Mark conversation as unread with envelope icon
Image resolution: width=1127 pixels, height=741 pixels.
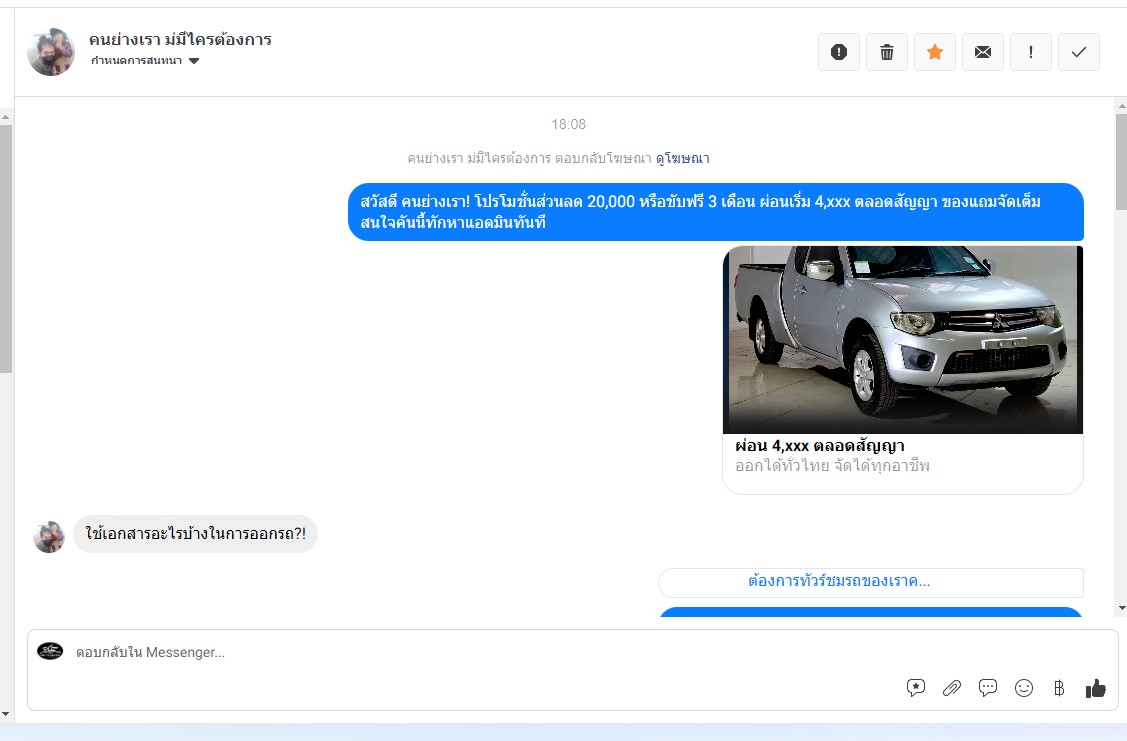tap(982, 52)
